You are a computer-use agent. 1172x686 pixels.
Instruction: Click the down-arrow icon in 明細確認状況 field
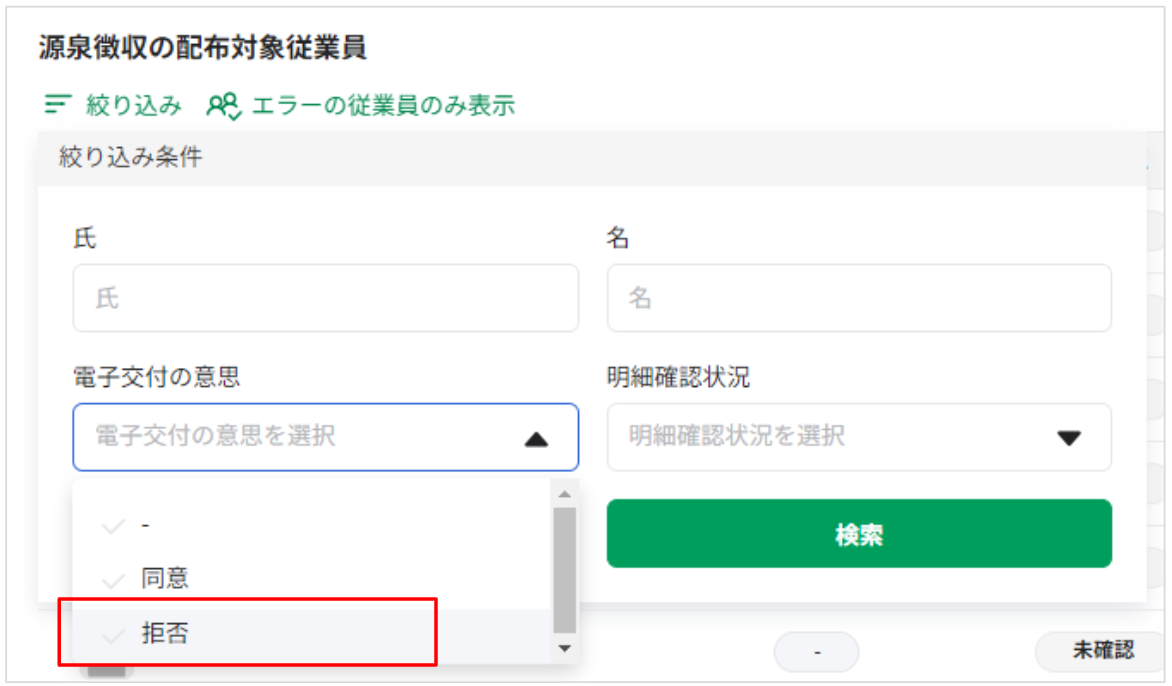tap(1069, 438)
